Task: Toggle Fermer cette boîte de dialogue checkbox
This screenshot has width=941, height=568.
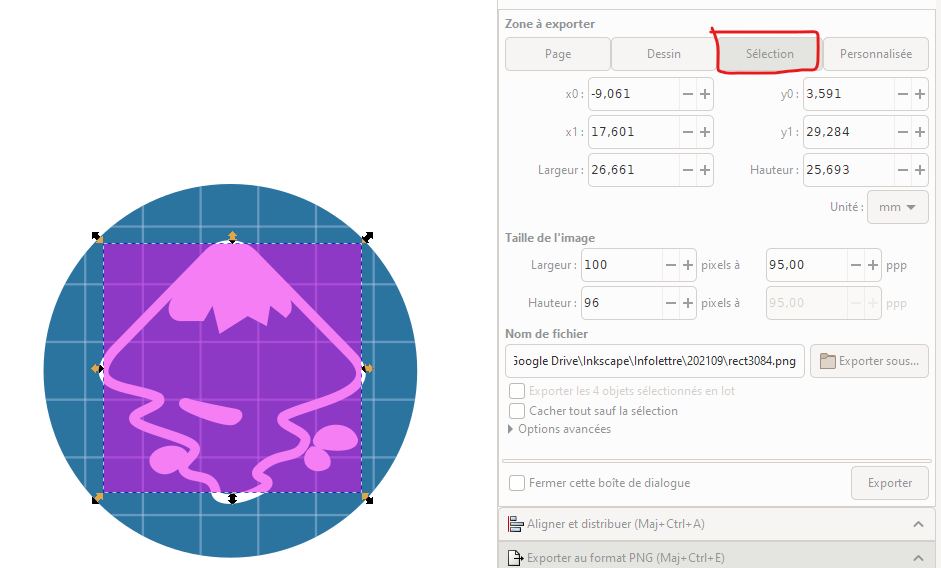Action: pyautogui.click(x=517, y=483)
